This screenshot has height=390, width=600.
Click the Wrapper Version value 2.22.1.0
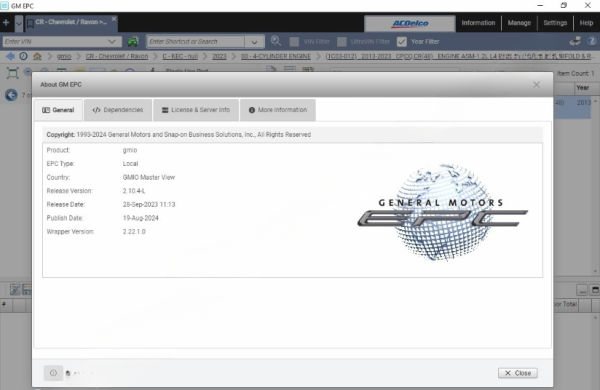pyautogui.click(x=134, y=232)
